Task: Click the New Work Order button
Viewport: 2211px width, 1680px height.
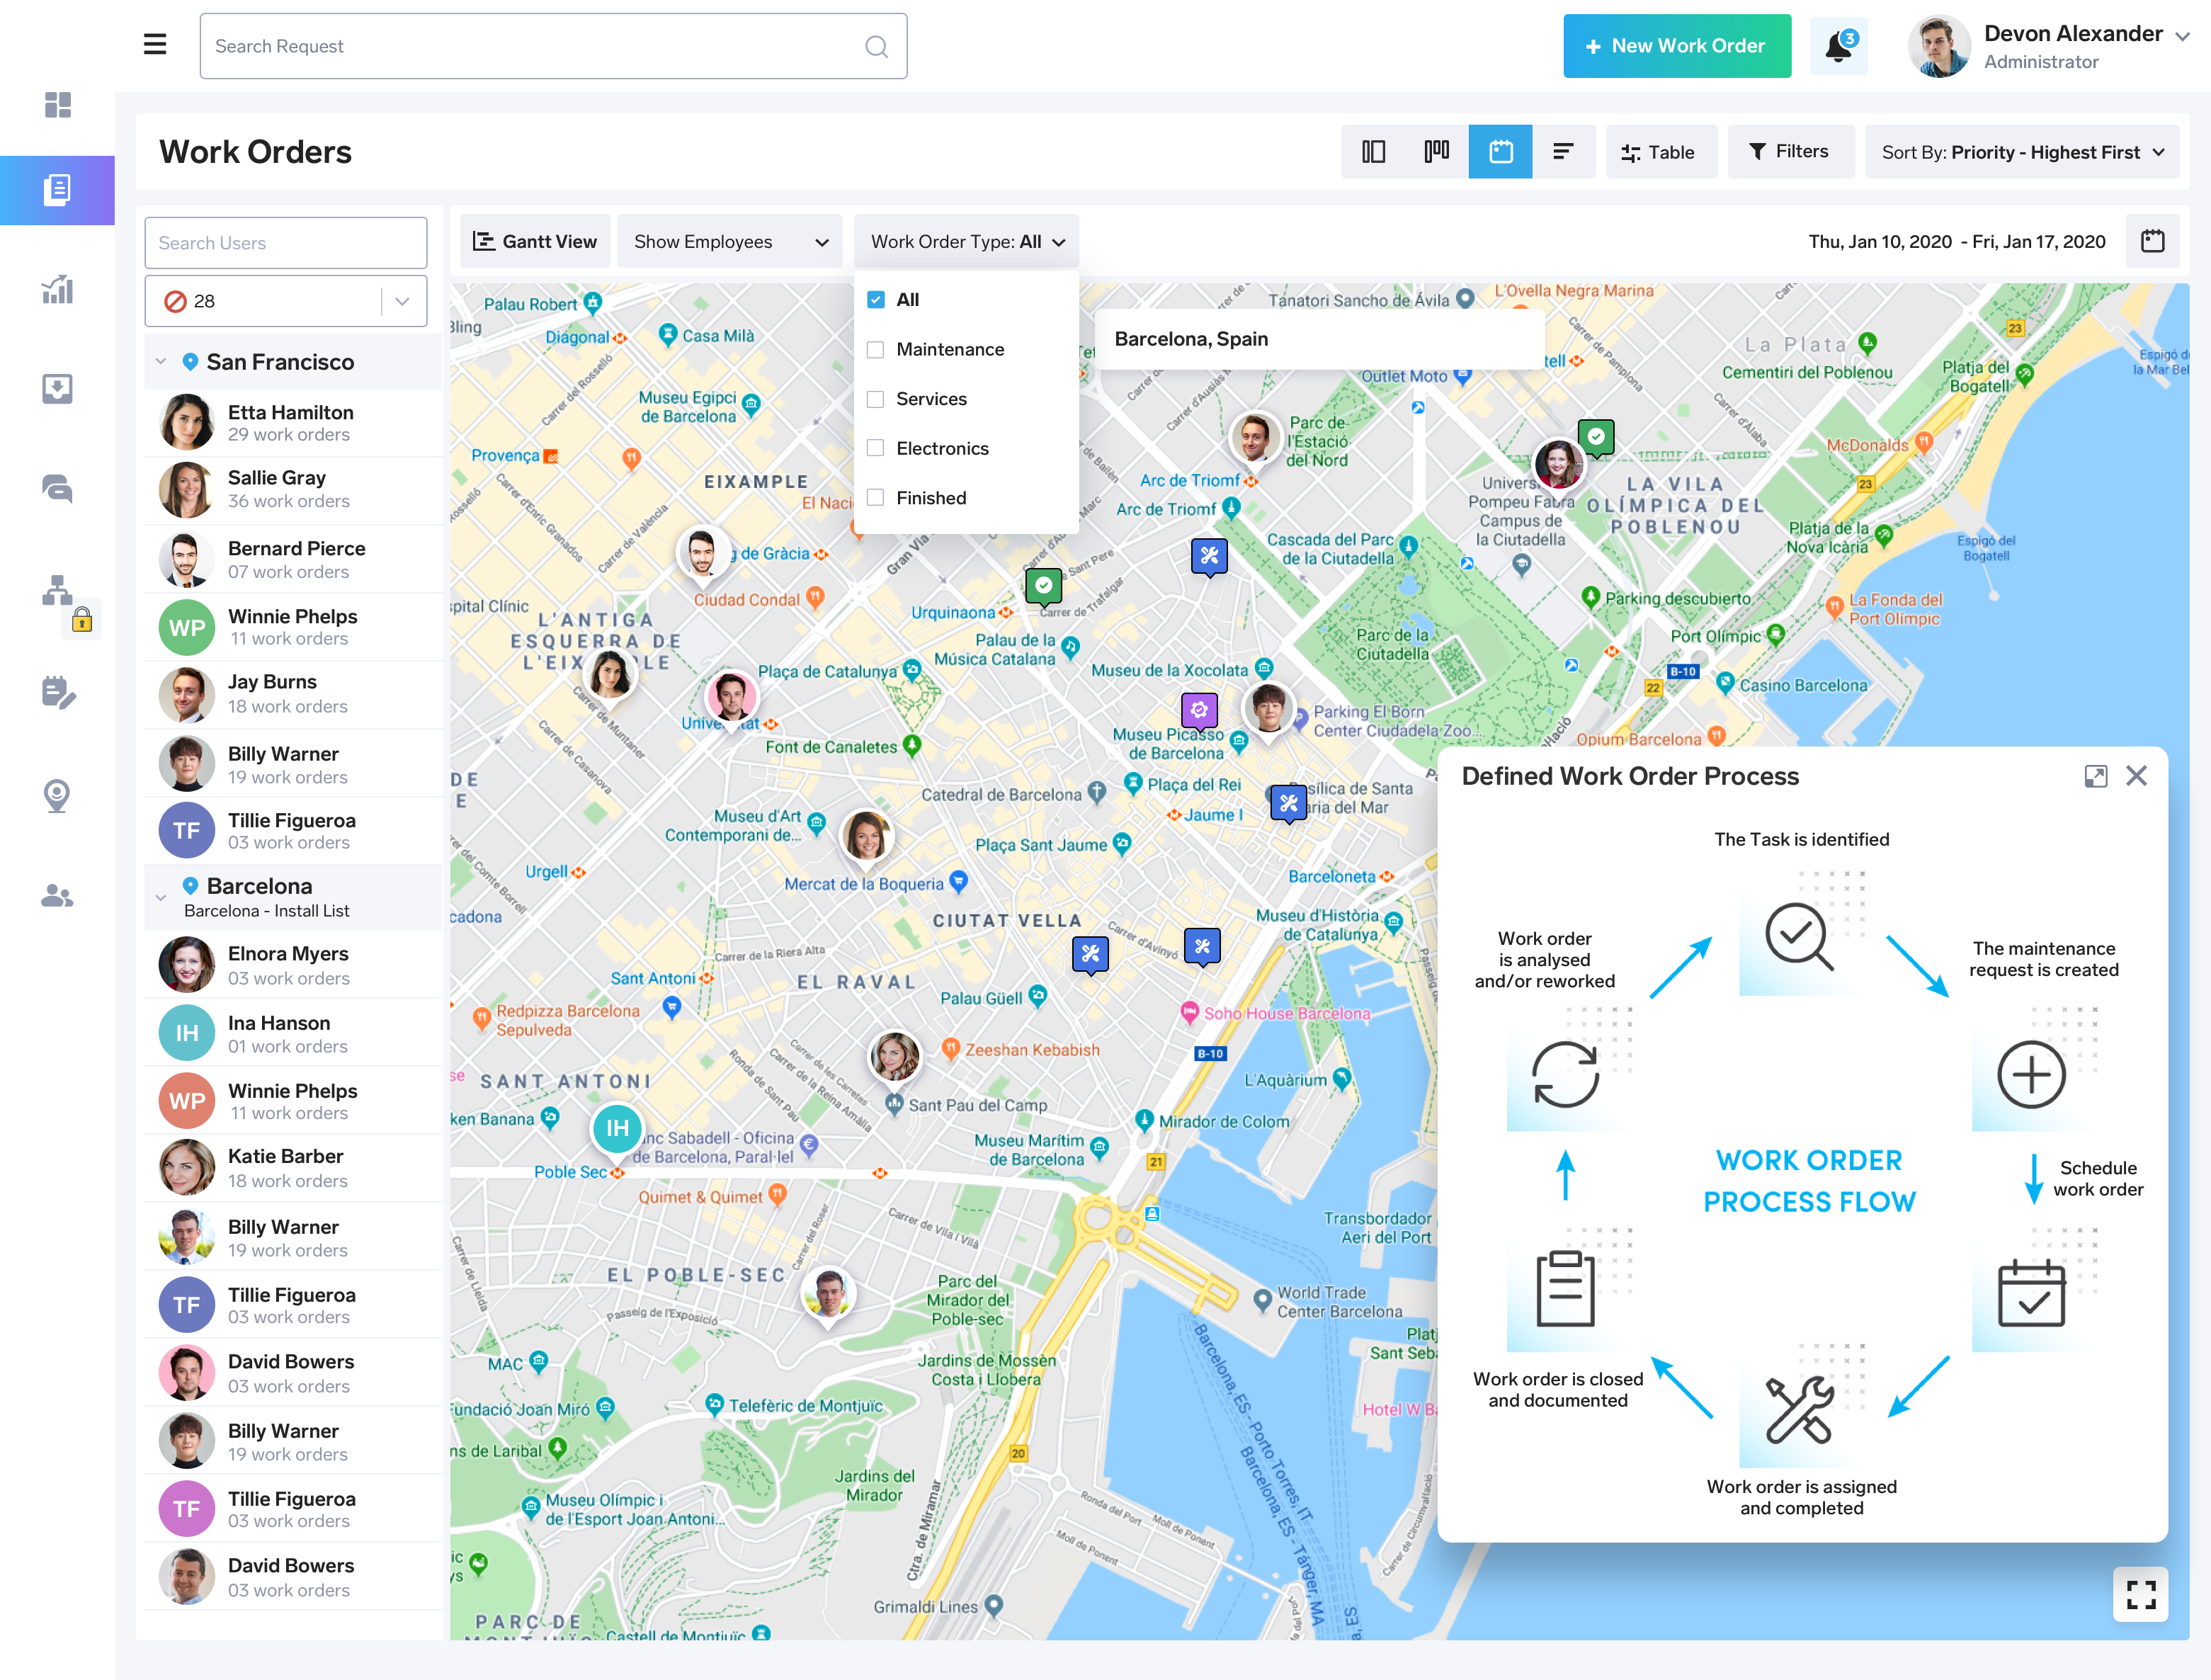Action: coord(1676,46)
